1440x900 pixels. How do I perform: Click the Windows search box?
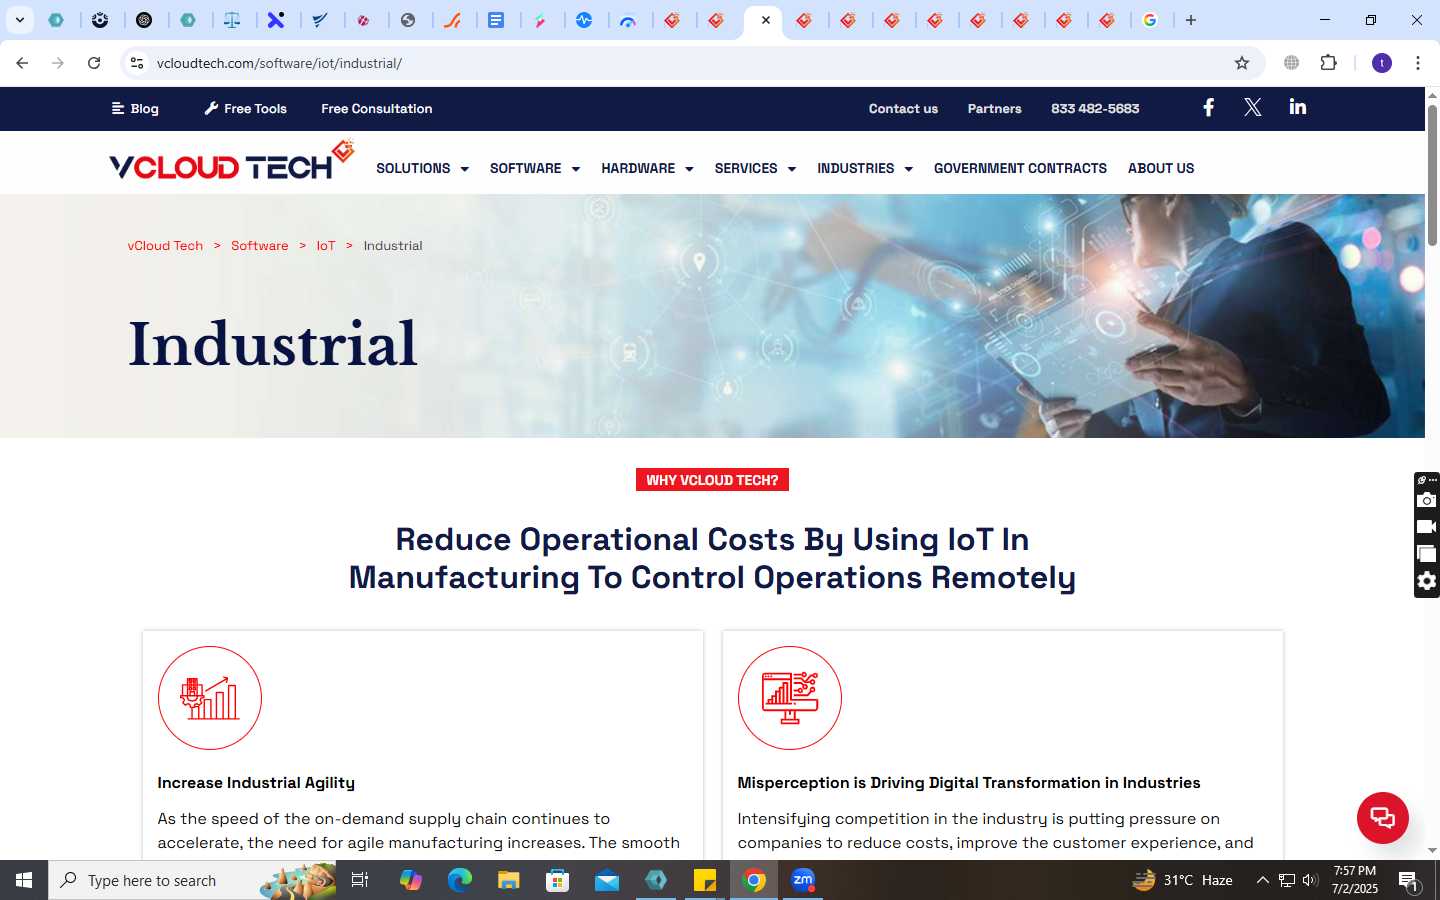(x=192, y=880)
